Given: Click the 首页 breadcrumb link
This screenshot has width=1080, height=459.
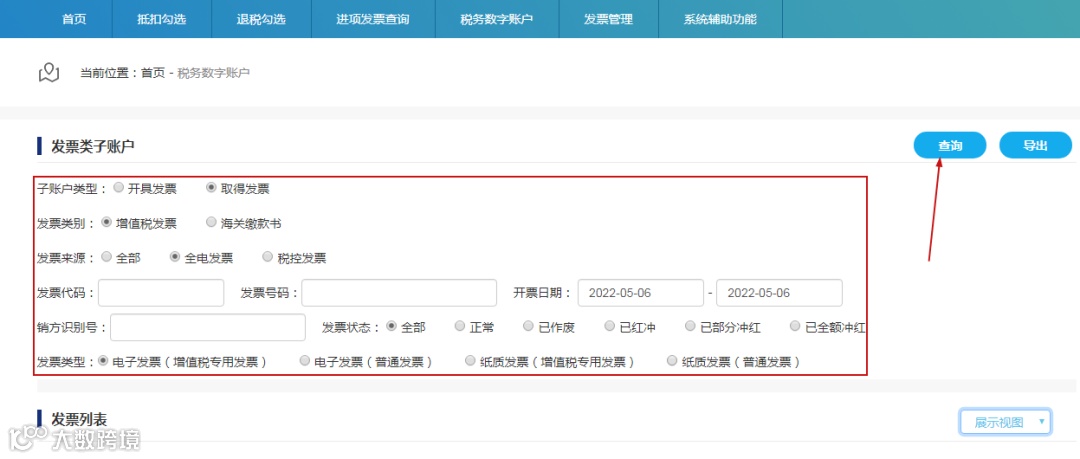Looking at the screenshot, I should (x=153, y=72).
